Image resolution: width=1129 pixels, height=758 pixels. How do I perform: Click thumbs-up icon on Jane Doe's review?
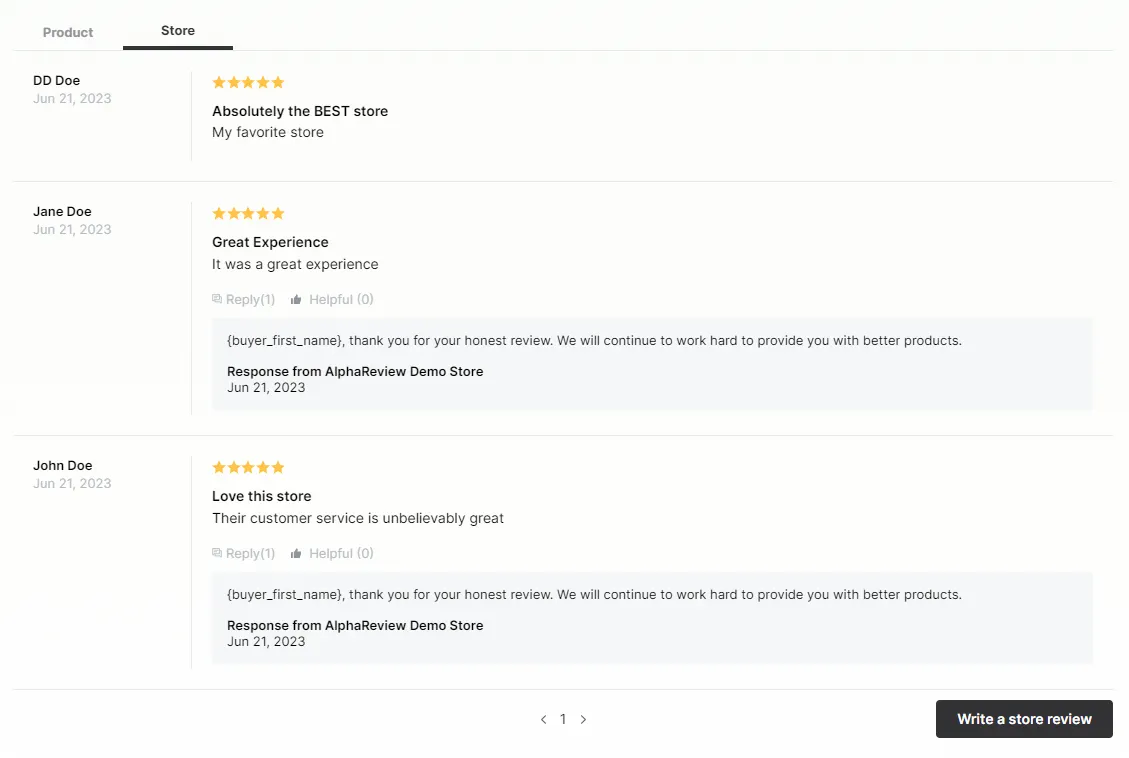click(296, 299)
